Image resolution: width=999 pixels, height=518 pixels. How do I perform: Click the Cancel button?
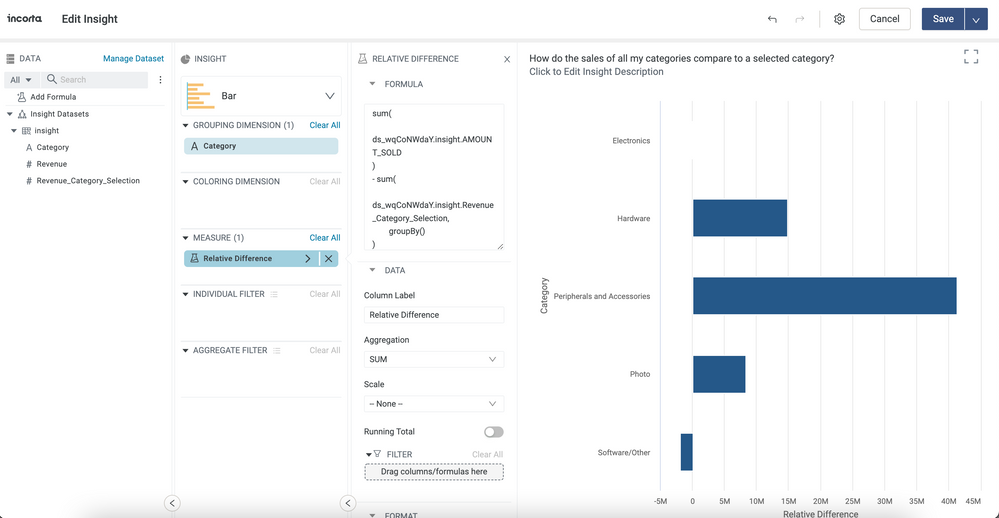[x=884, y=19]
